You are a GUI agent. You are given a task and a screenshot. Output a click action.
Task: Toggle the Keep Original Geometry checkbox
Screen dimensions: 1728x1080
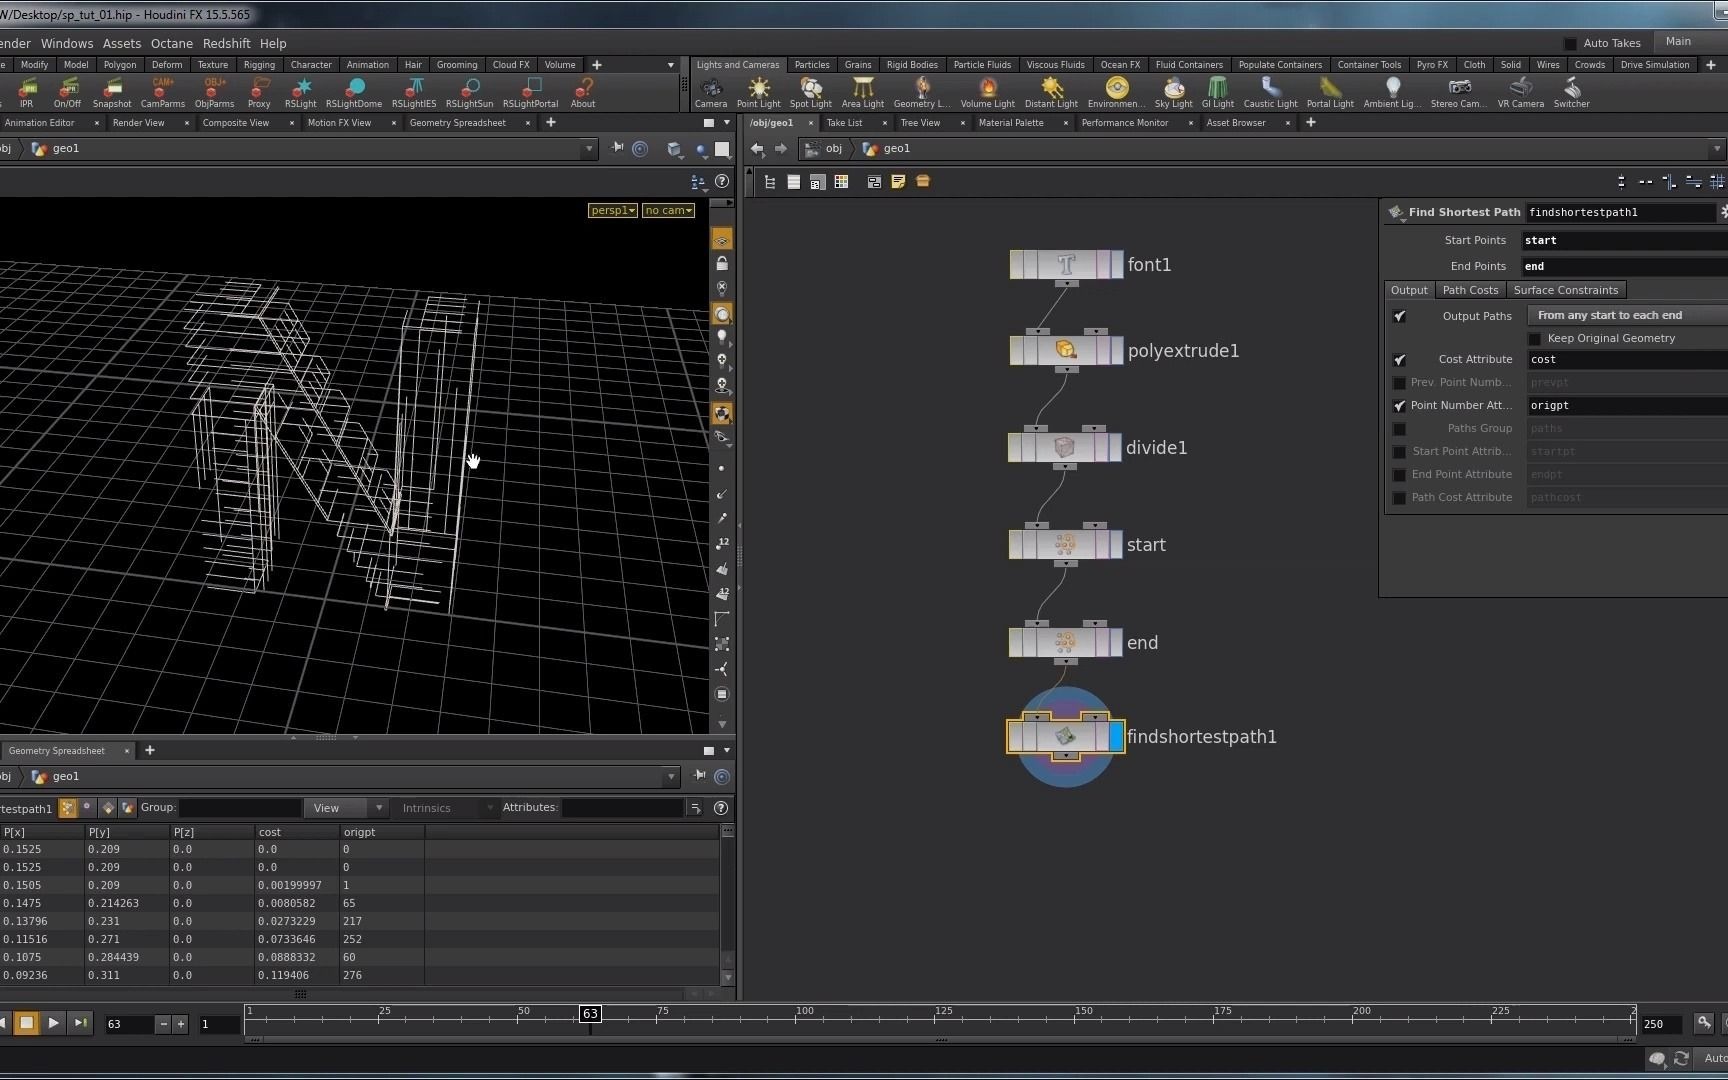click(x=1535, y=339)
